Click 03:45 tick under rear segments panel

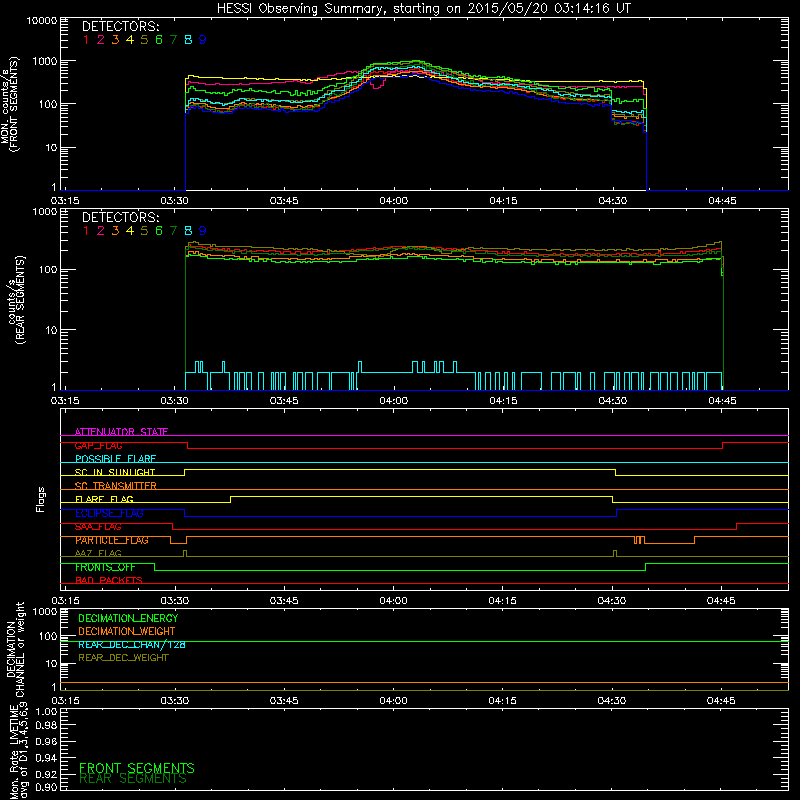[284, 401]
